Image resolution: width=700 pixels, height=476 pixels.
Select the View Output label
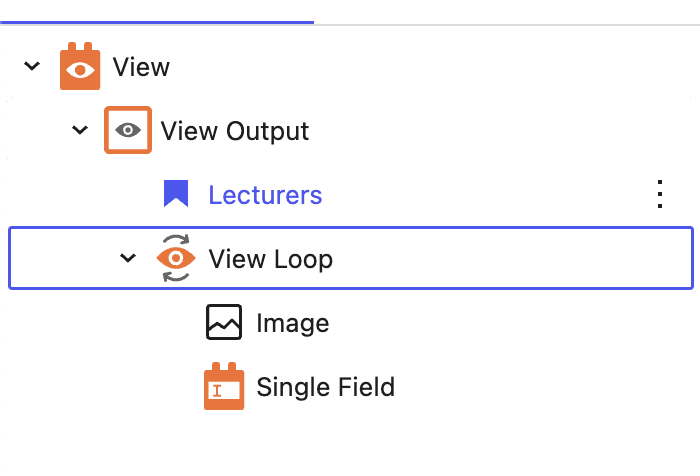(x=235, y=131)
